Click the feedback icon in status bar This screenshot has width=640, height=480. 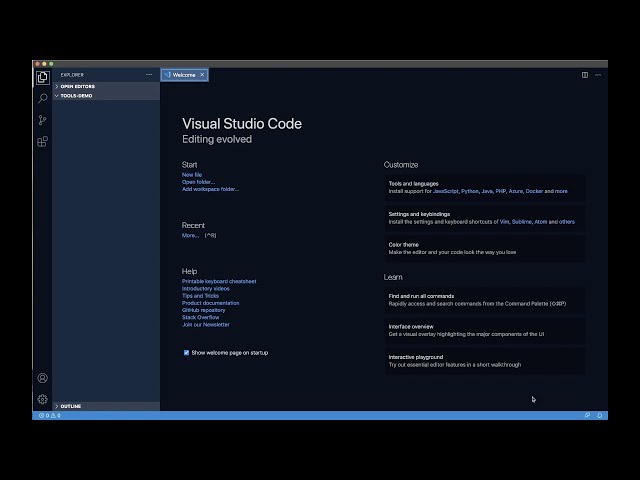(x=587, y=415)
